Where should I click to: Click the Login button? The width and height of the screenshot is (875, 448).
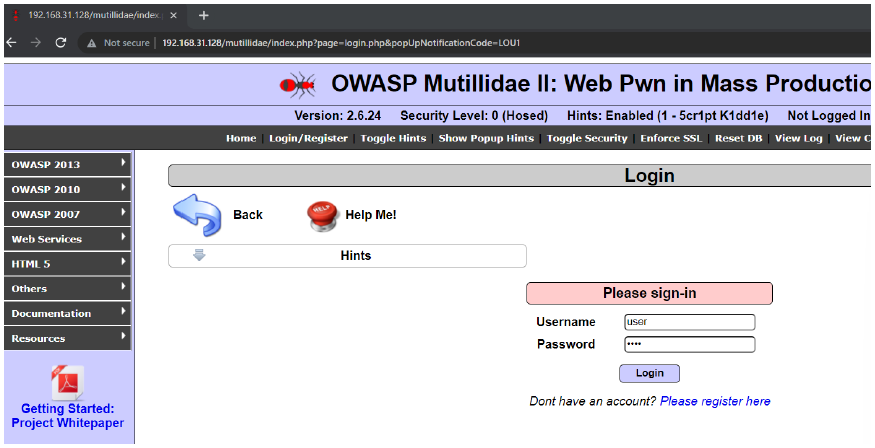pos(650,373)
